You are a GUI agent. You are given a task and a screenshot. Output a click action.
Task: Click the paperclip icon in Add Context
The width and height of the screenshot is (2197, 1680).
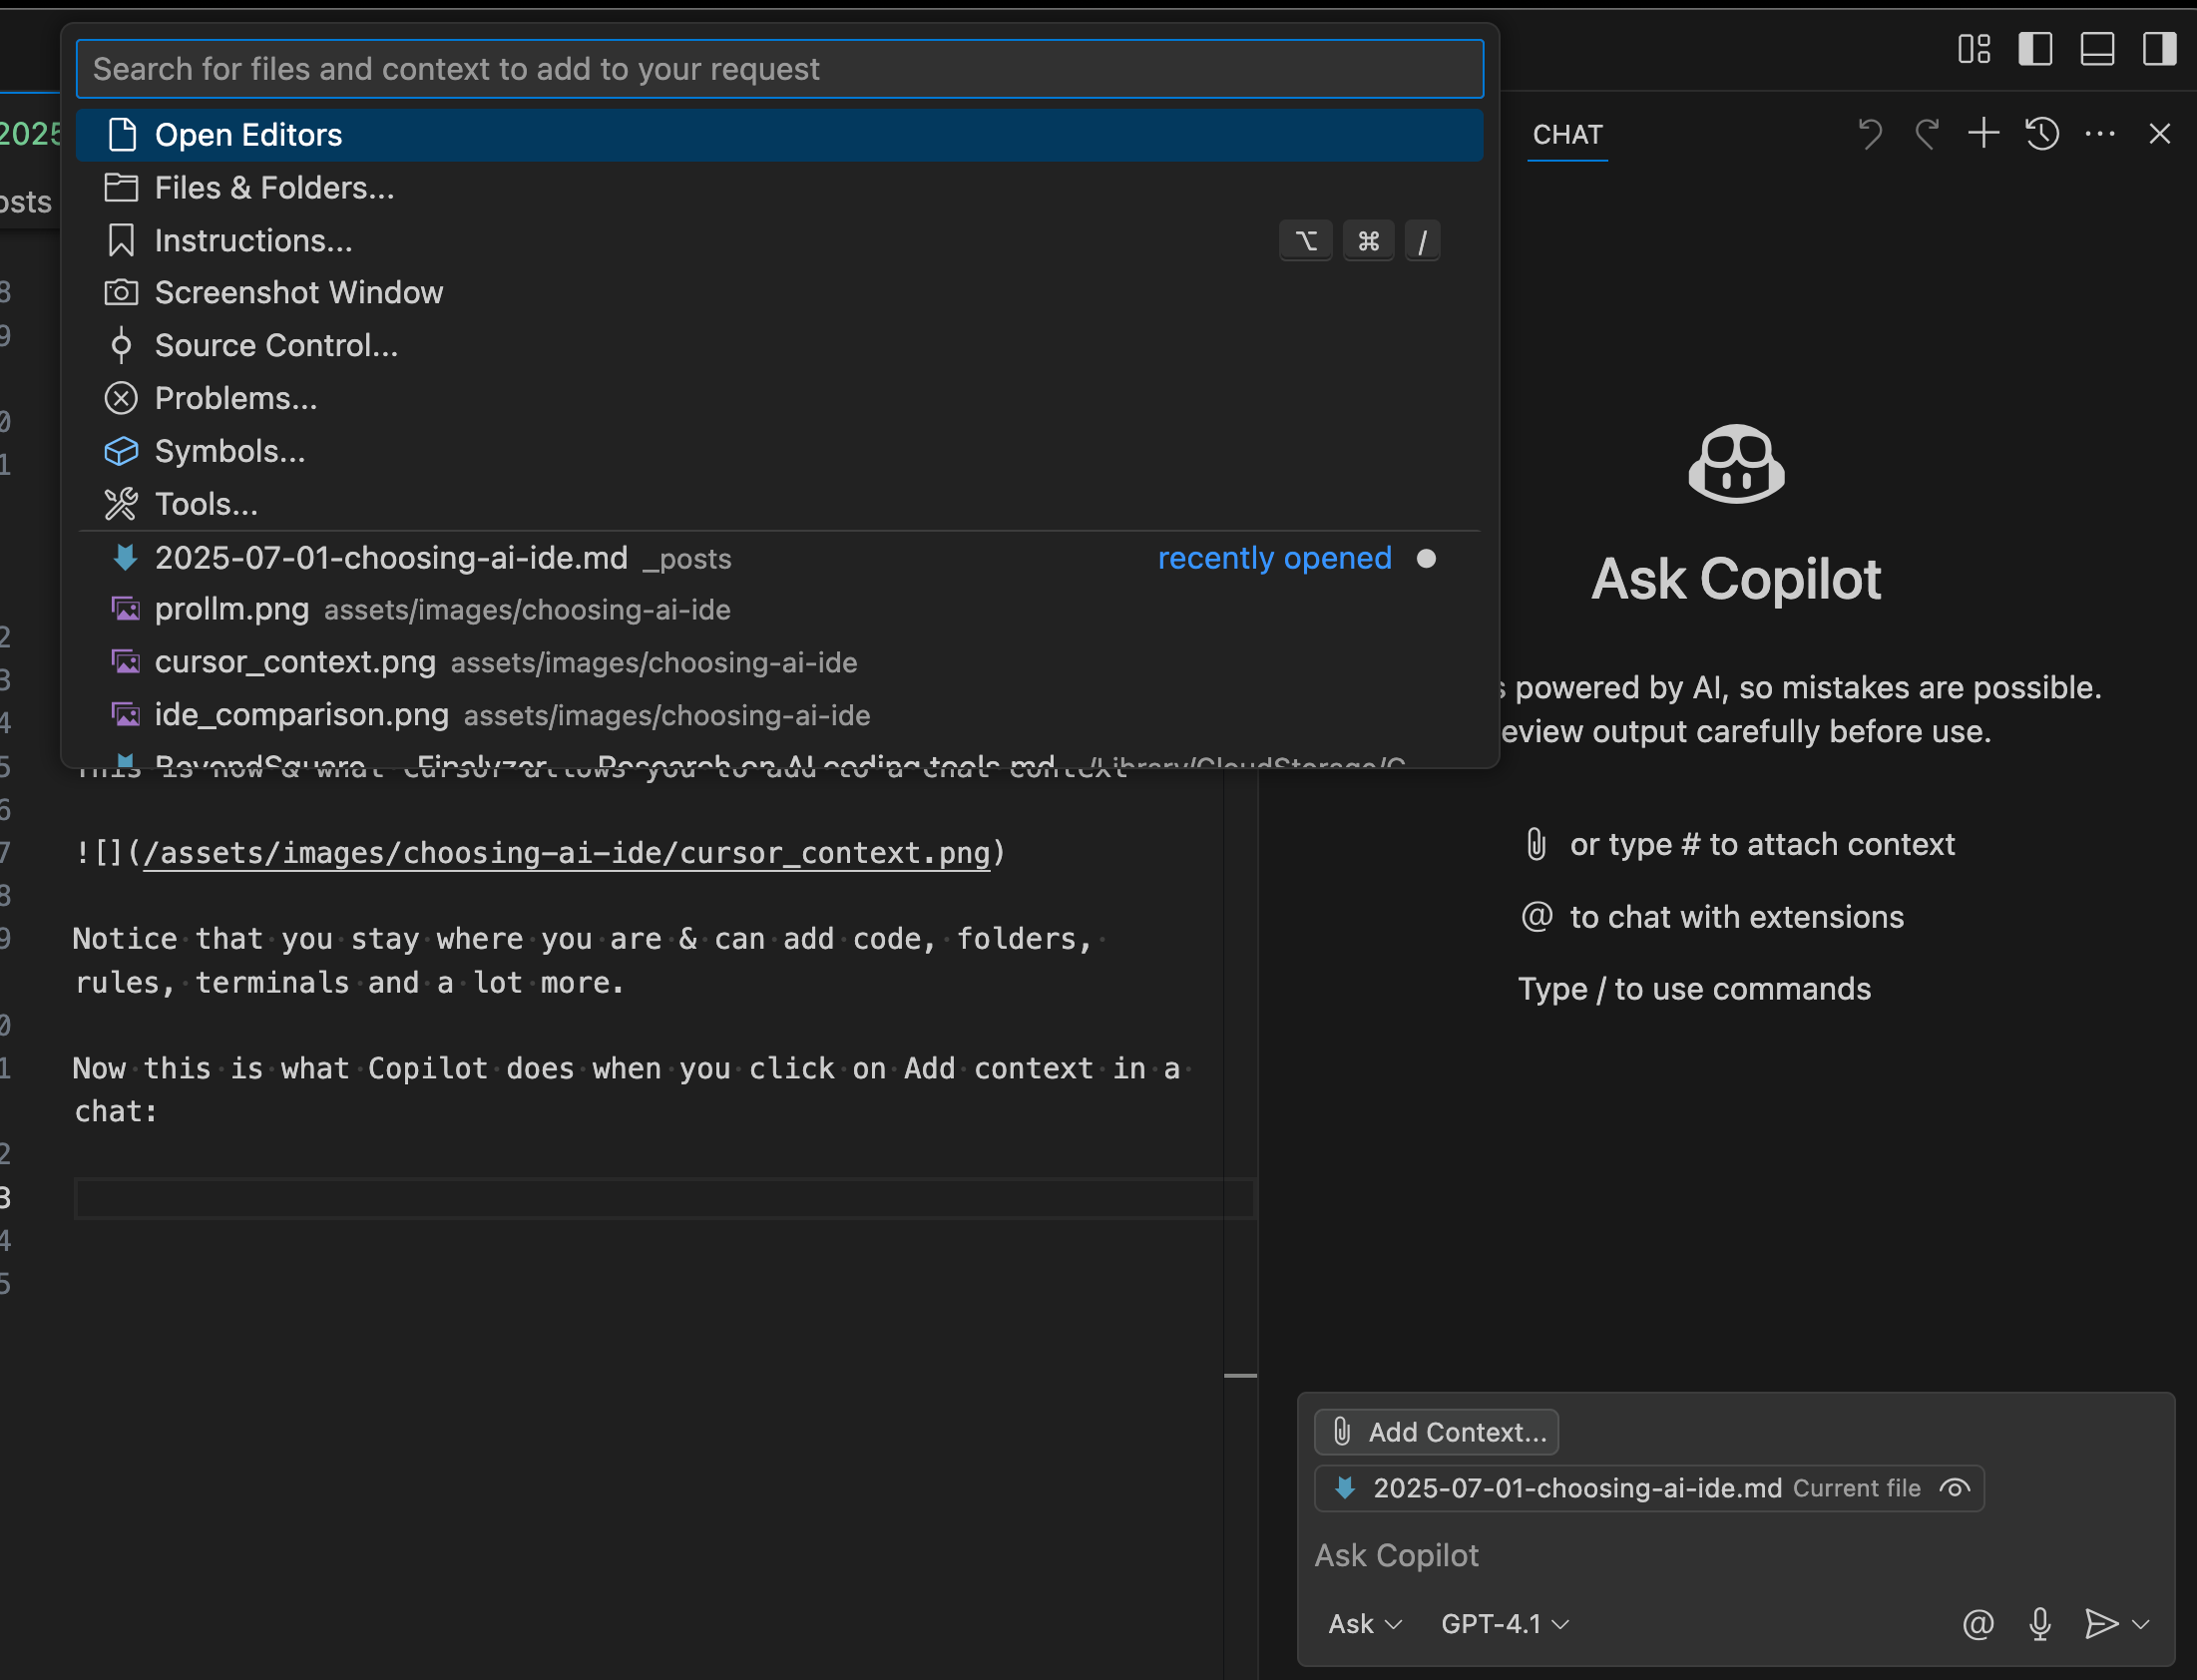[1342, 1432]
